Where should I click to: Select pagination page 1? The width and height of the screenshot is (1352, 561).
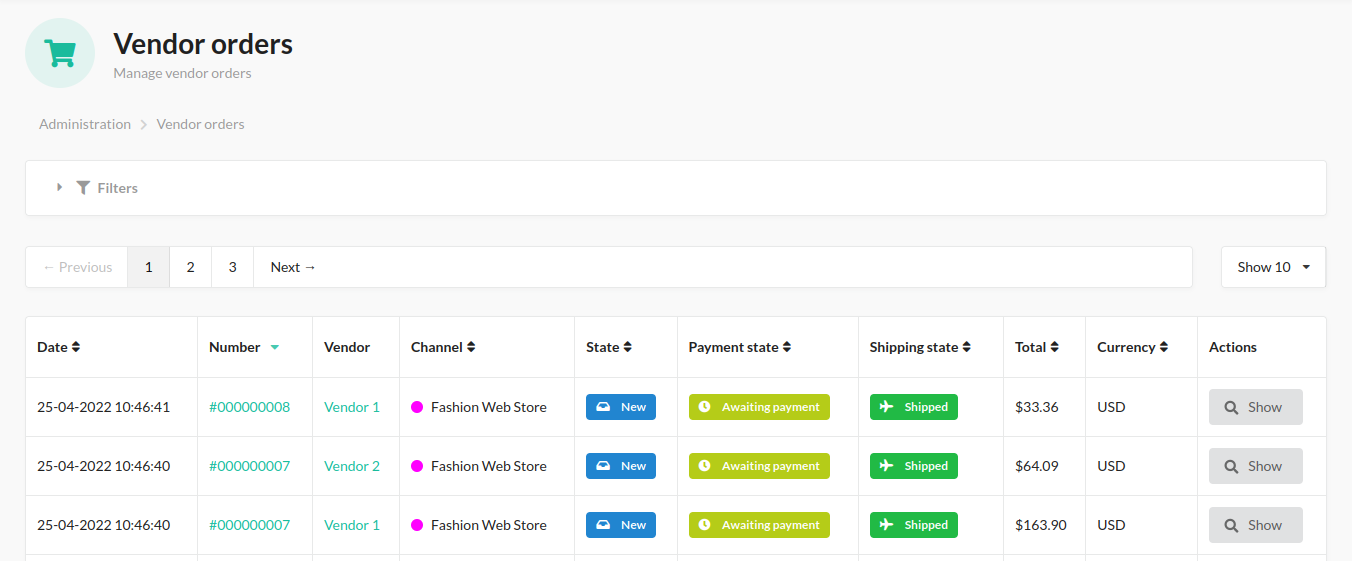149,267
